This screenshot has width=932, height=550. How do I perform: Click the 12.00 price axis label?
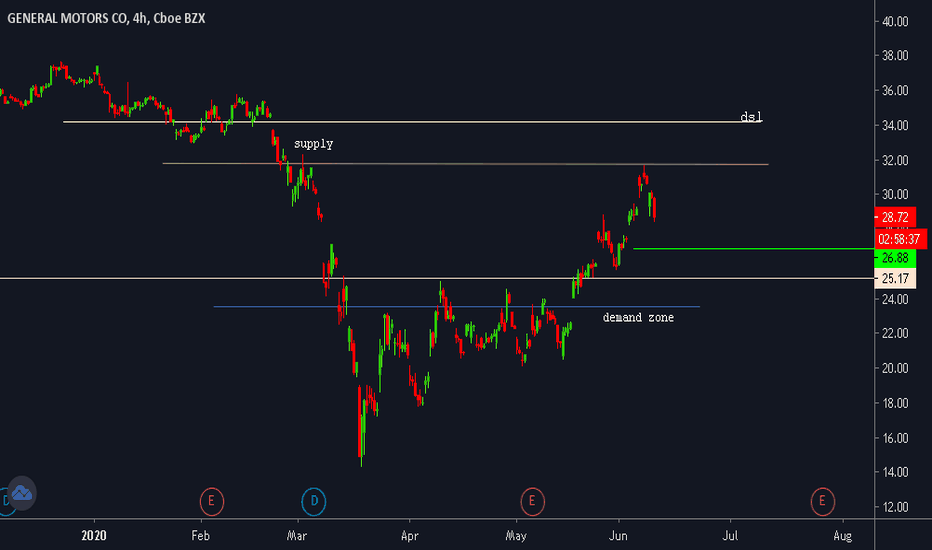pos(895,507)
